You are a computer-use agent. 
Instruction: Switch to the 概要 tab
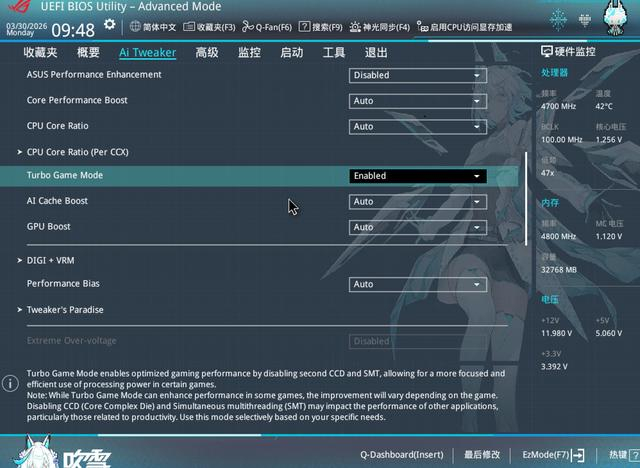tap(88, 53)
